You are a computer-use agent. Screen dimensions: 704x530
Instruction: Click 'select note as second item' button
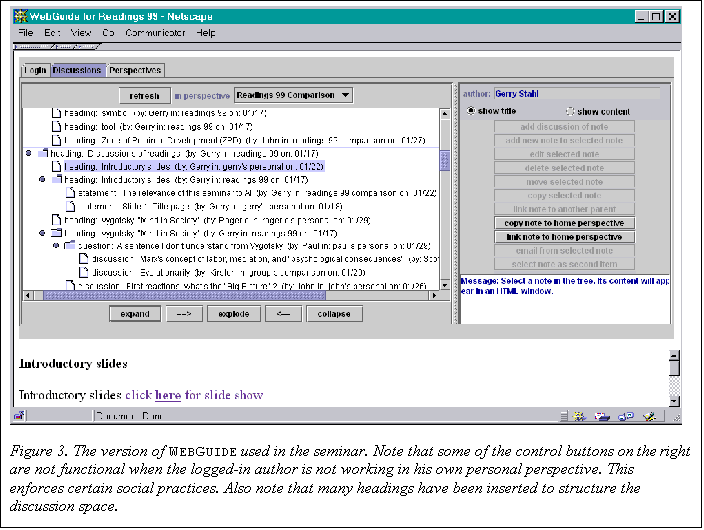tap(564, 264)
